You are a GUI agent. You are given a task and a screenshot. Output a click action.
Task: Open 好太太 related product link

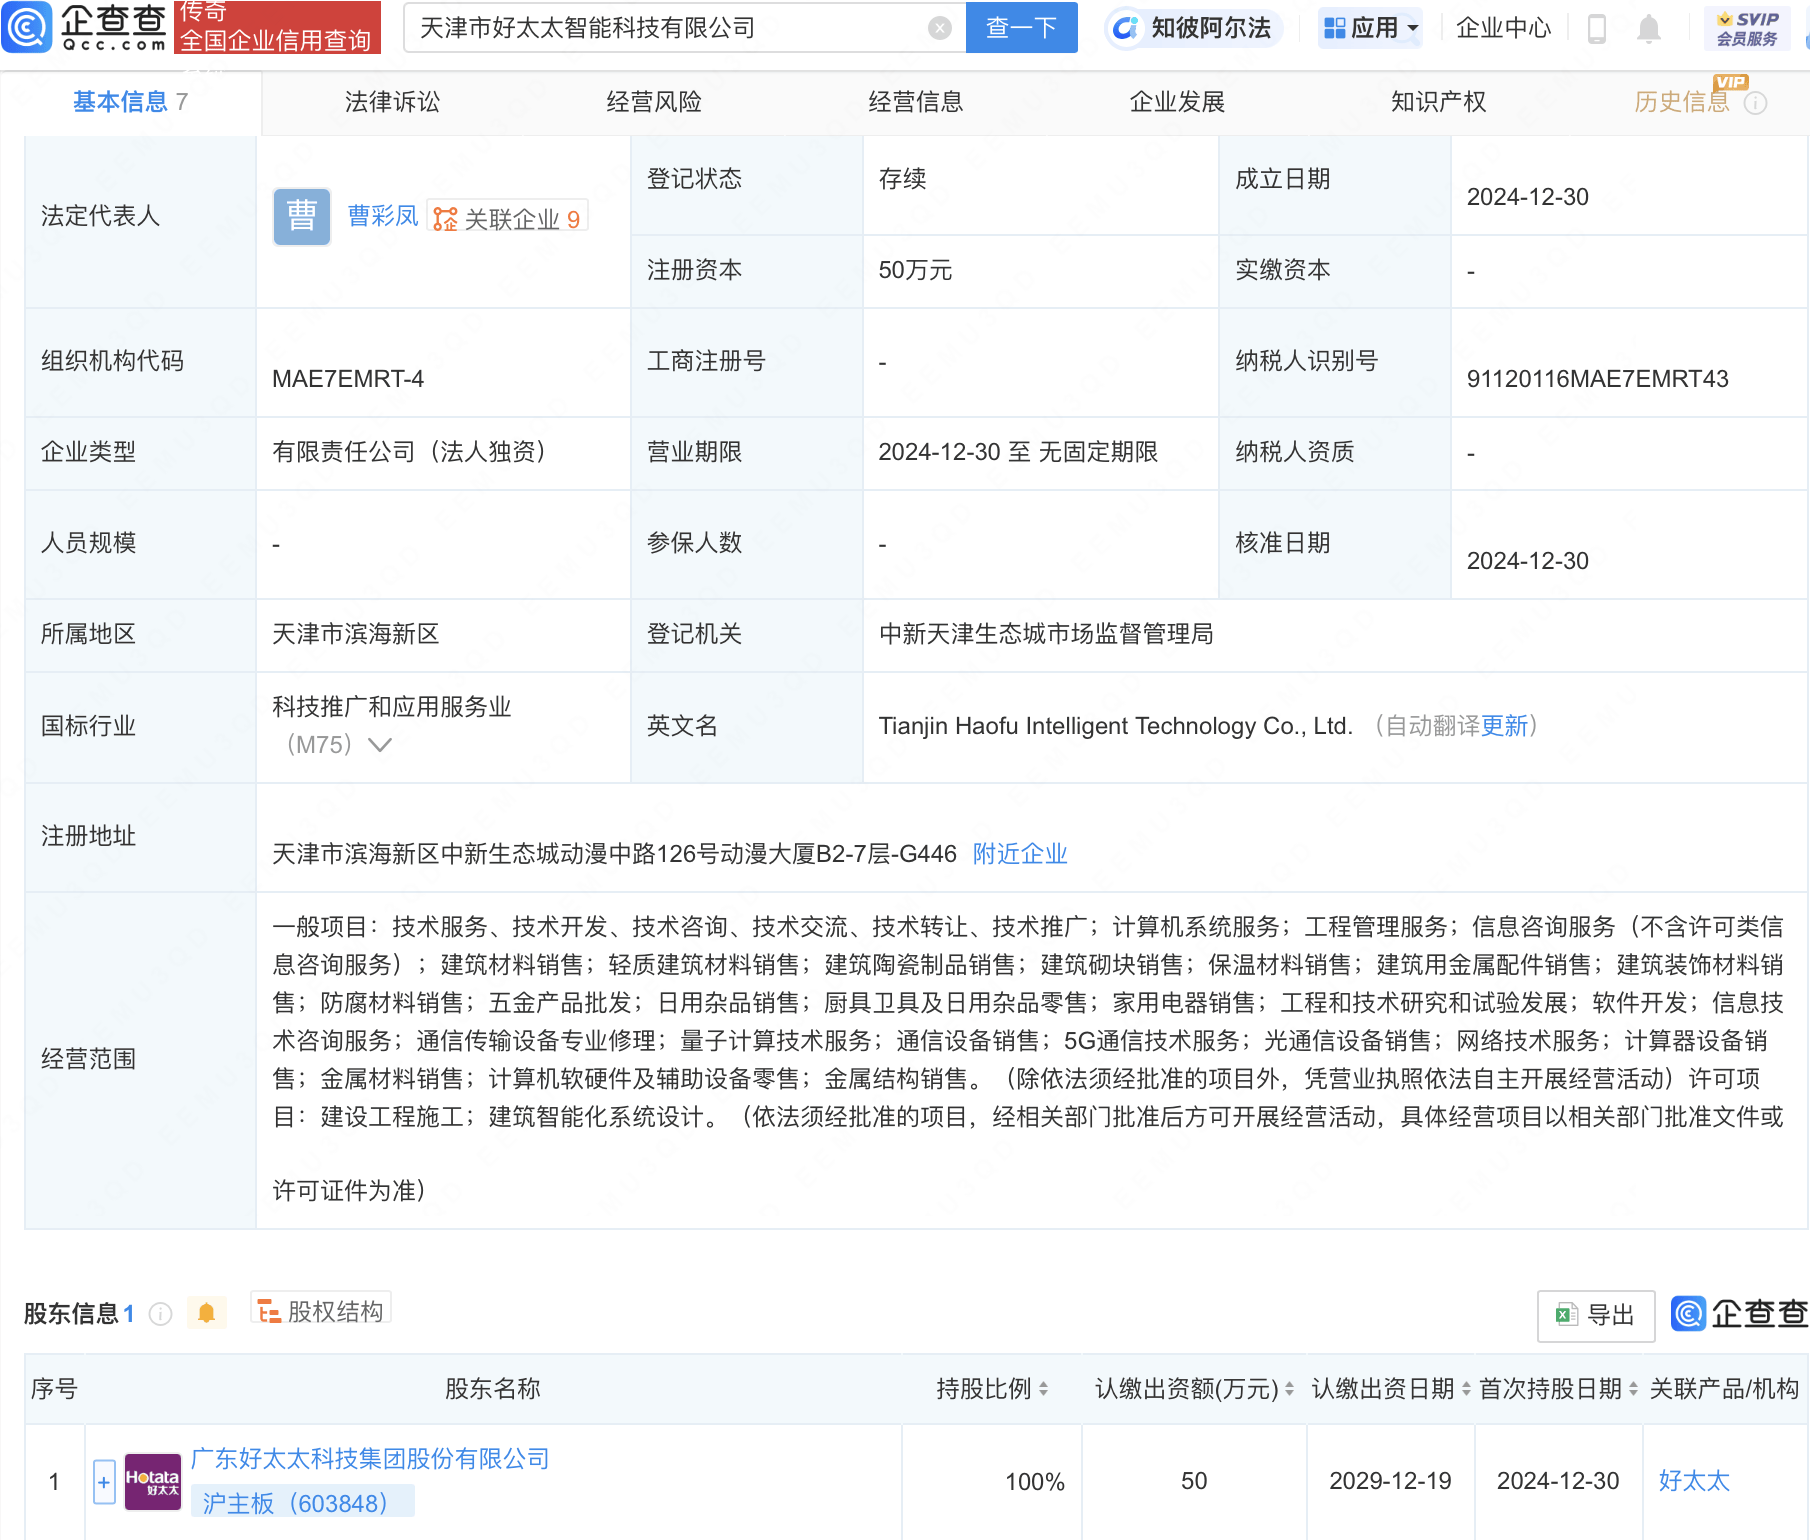(1694, 1481)
